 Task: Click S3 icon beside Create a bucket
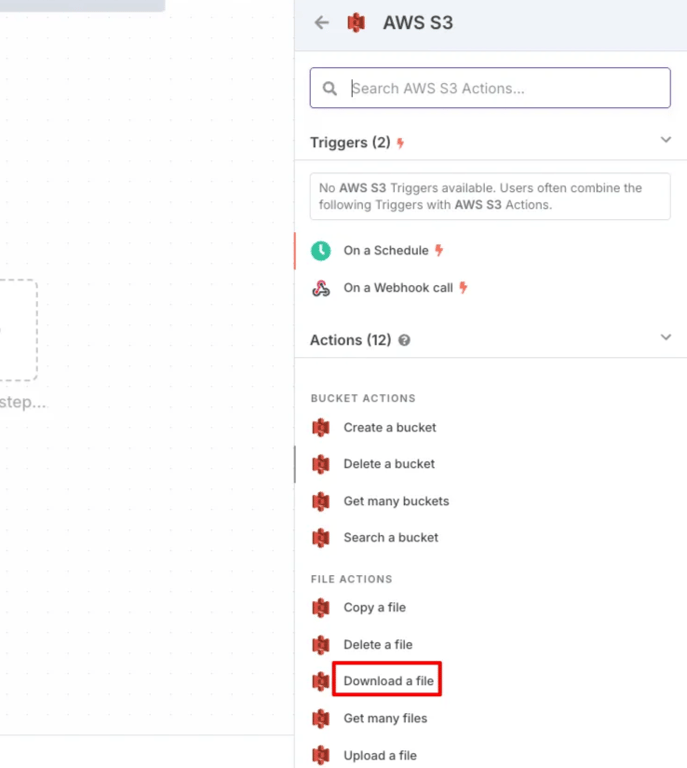[x=321, y=428]
